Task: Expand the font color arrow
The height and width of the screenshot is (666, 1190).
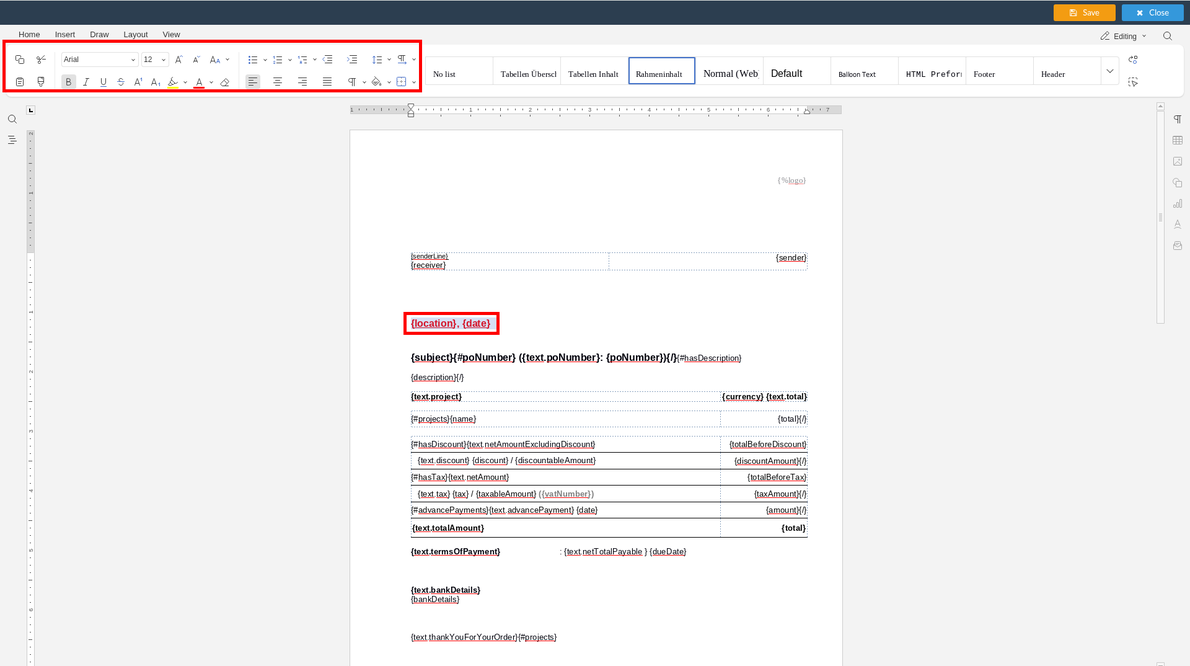Action: 211,82
